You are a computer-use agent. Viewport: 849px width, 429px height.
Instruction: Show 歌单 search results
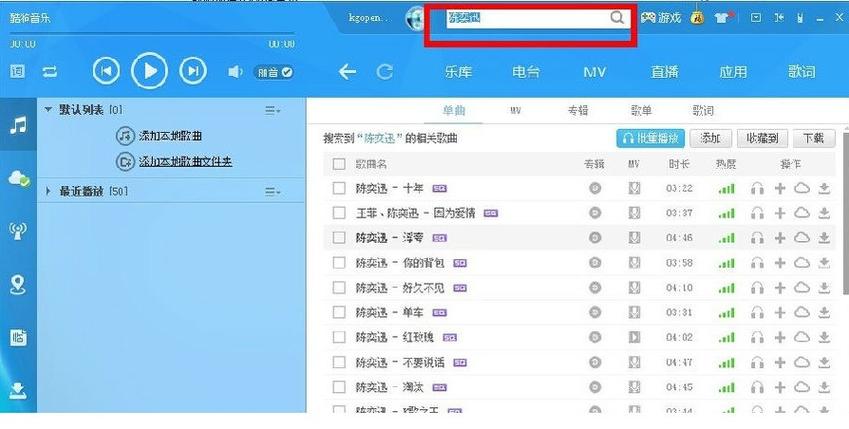641,110
